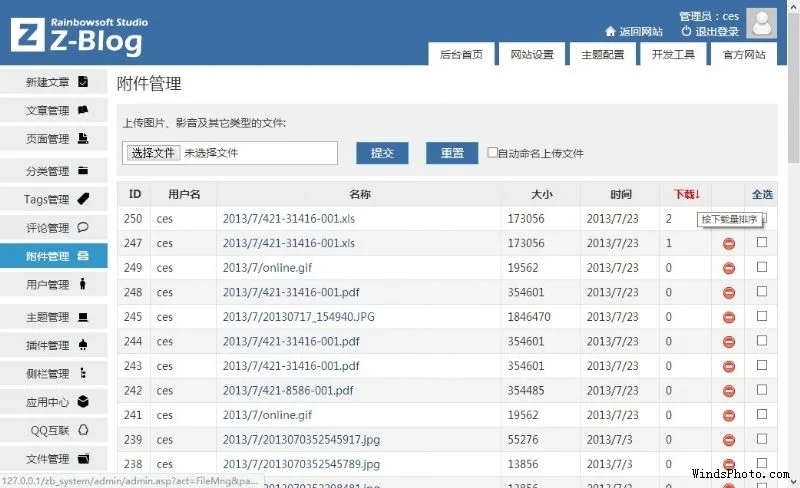Viewport: 800px width, 488px height.
Task: Click the ID cell 250
Action: point(133,218)
